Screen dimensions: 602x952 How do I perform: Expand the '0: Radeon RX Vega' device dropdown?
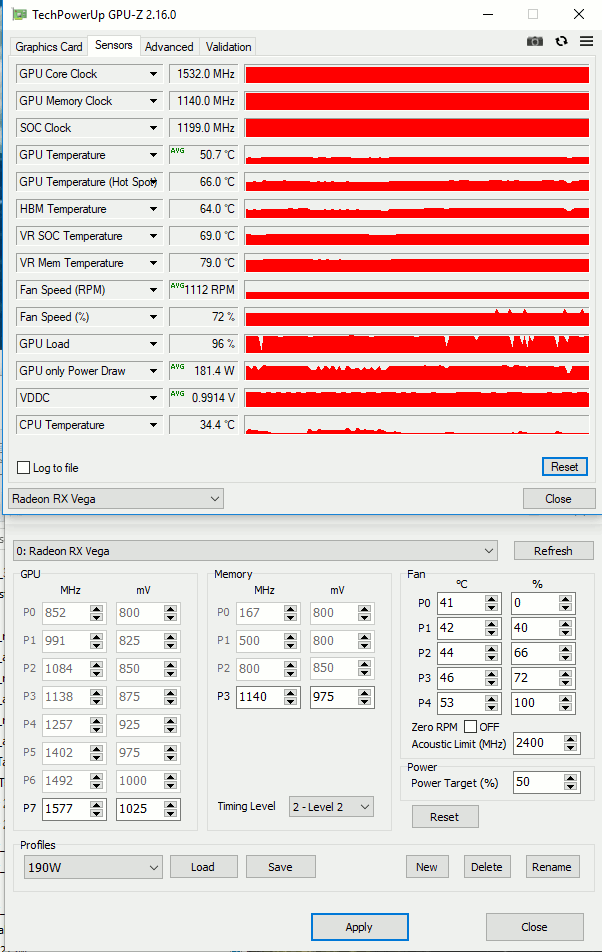[255, 551]
